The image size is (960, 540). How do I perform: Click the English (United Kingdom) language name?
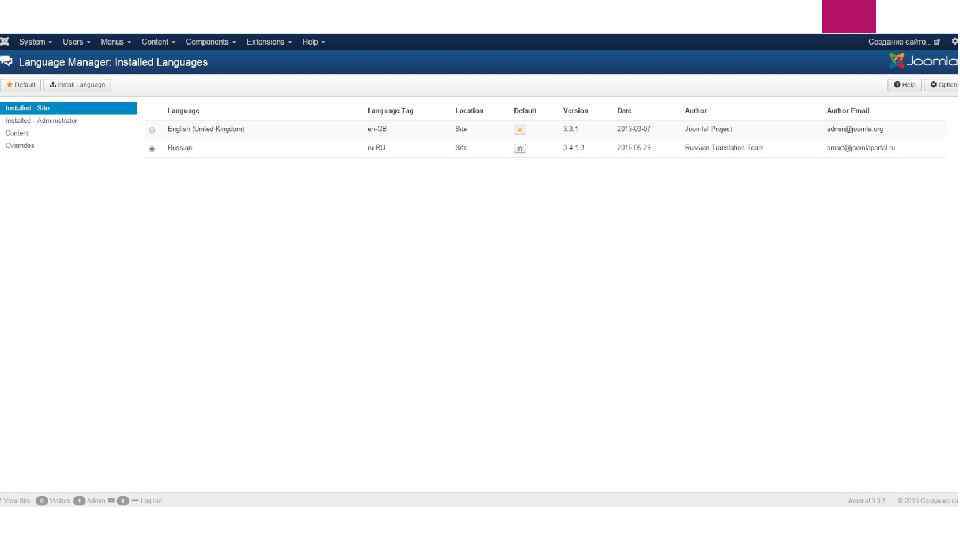click(x=206, y=129)
